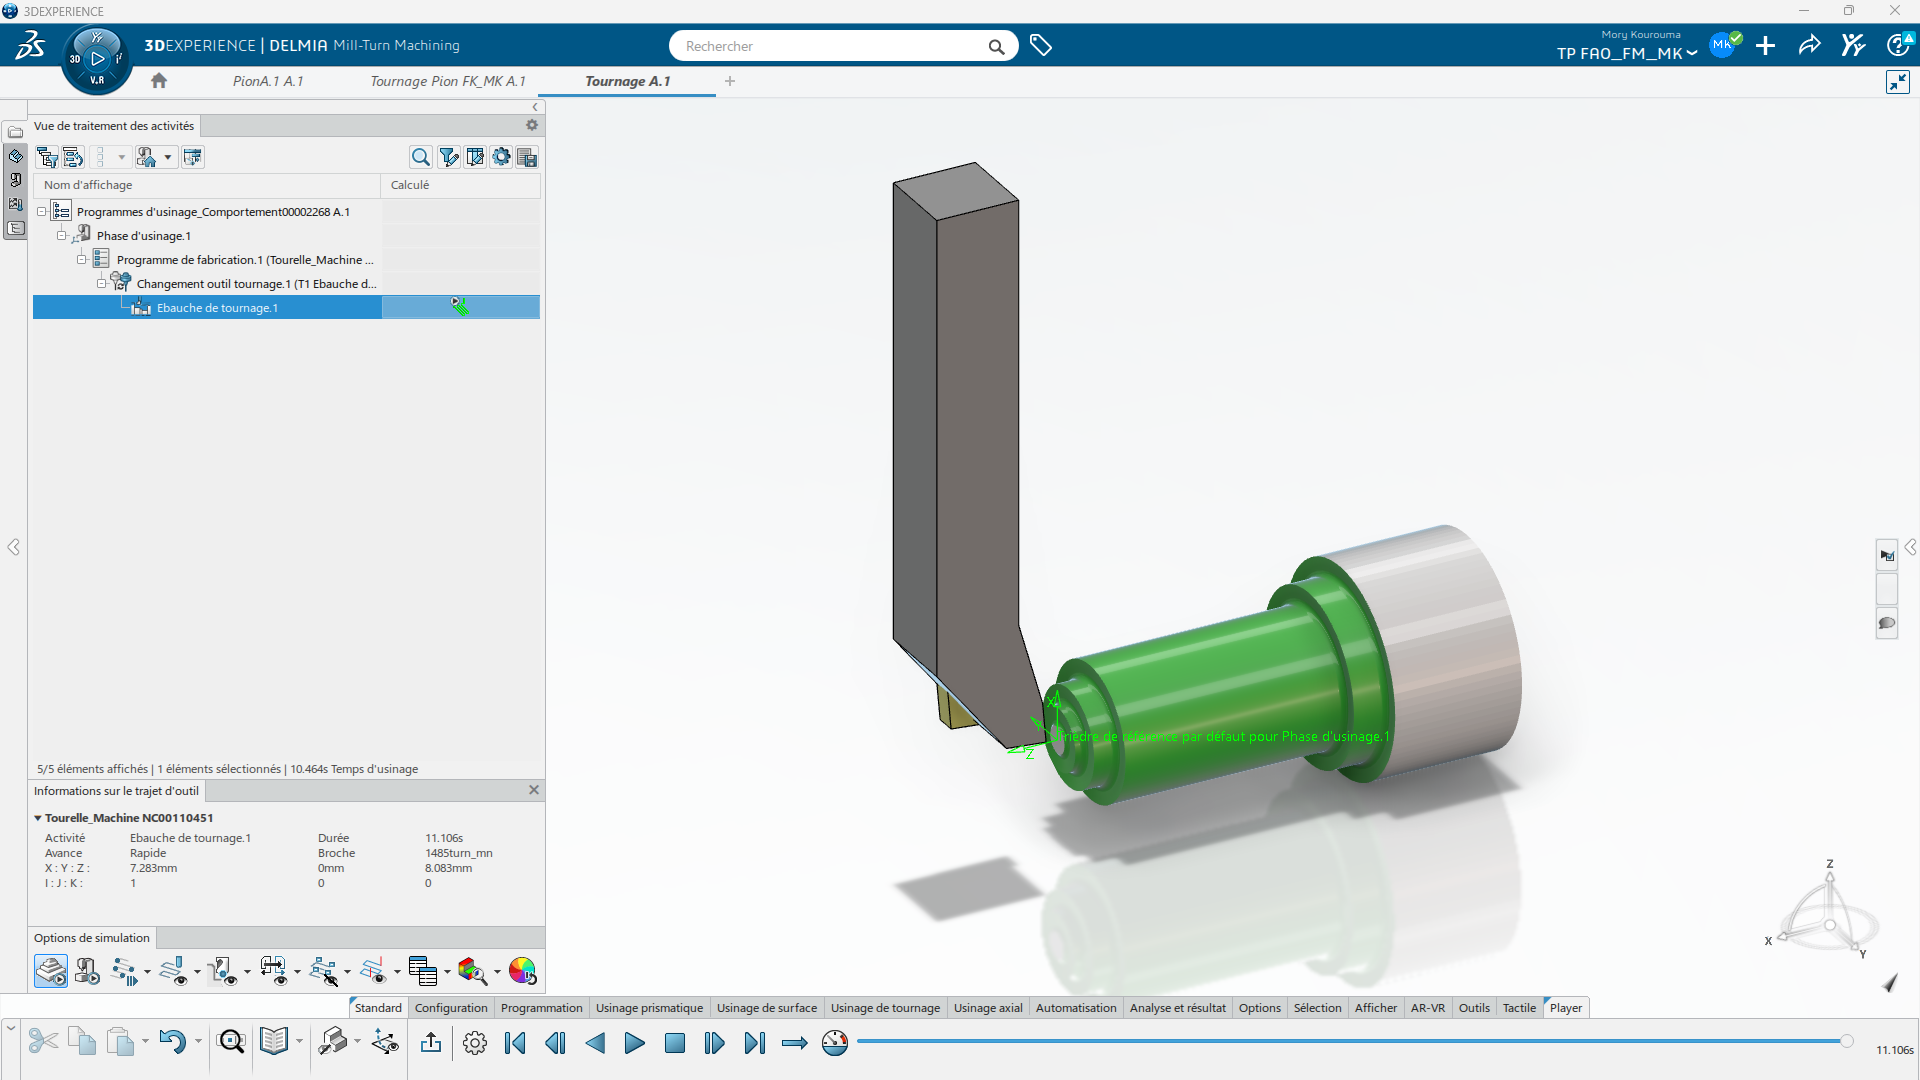This screenshot has width=1920, height=1080.
Task: Open the player settings gear
Action: coord(475,1043)
